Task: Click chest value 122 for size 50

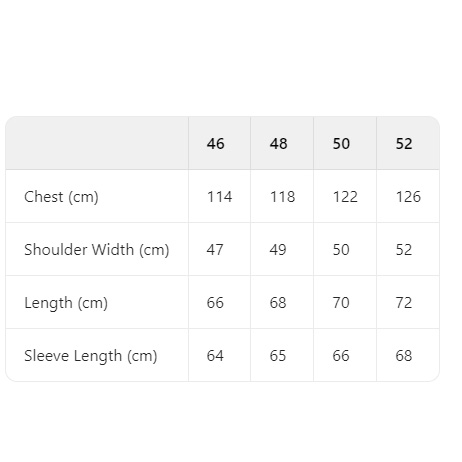Action: (x=345, y=197)
